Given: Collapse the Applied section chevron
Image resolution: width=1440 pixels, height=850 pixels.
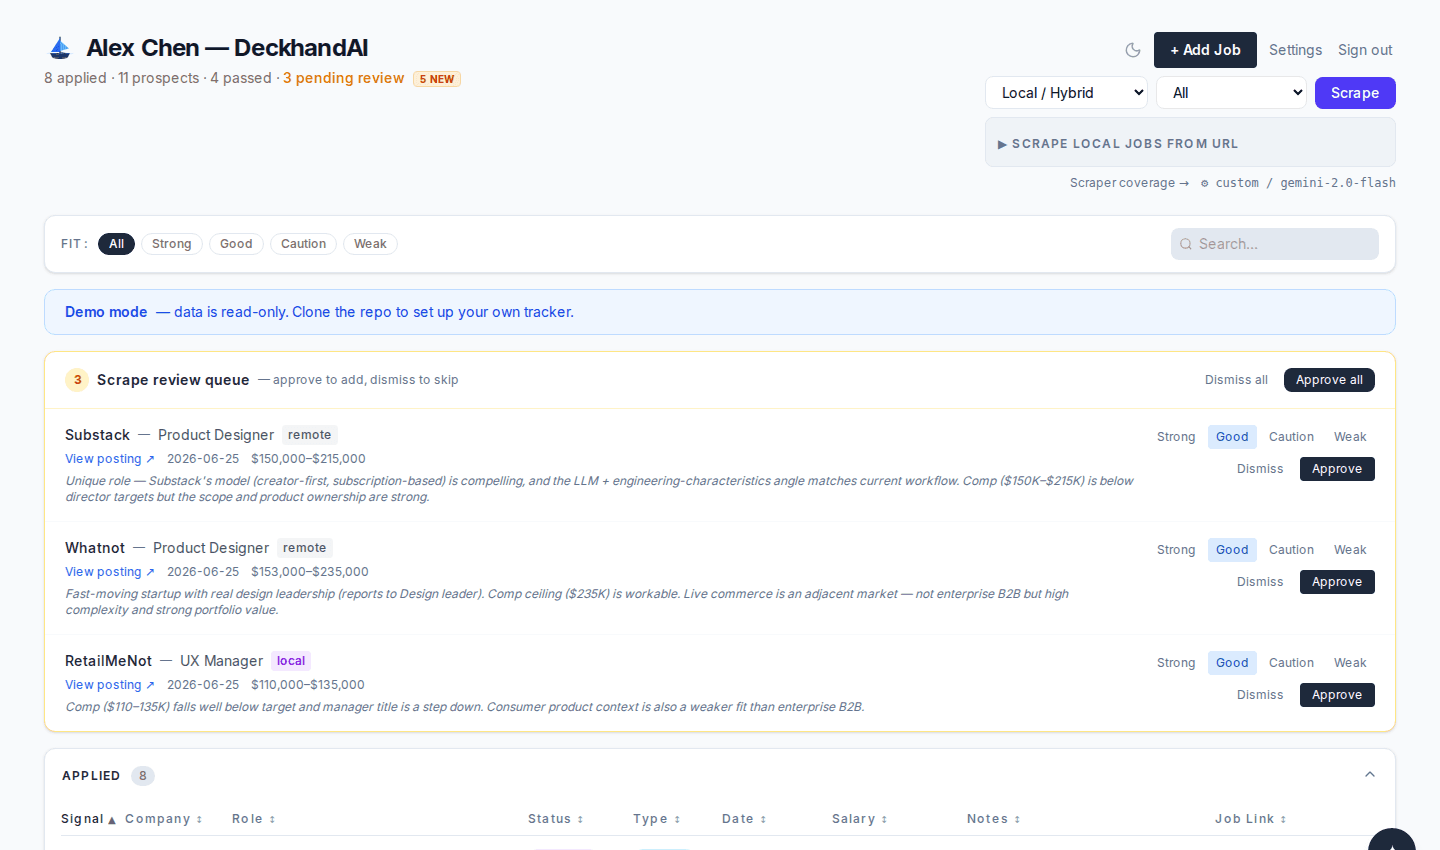Looking at the screenshot, I should pos(1370,775).
